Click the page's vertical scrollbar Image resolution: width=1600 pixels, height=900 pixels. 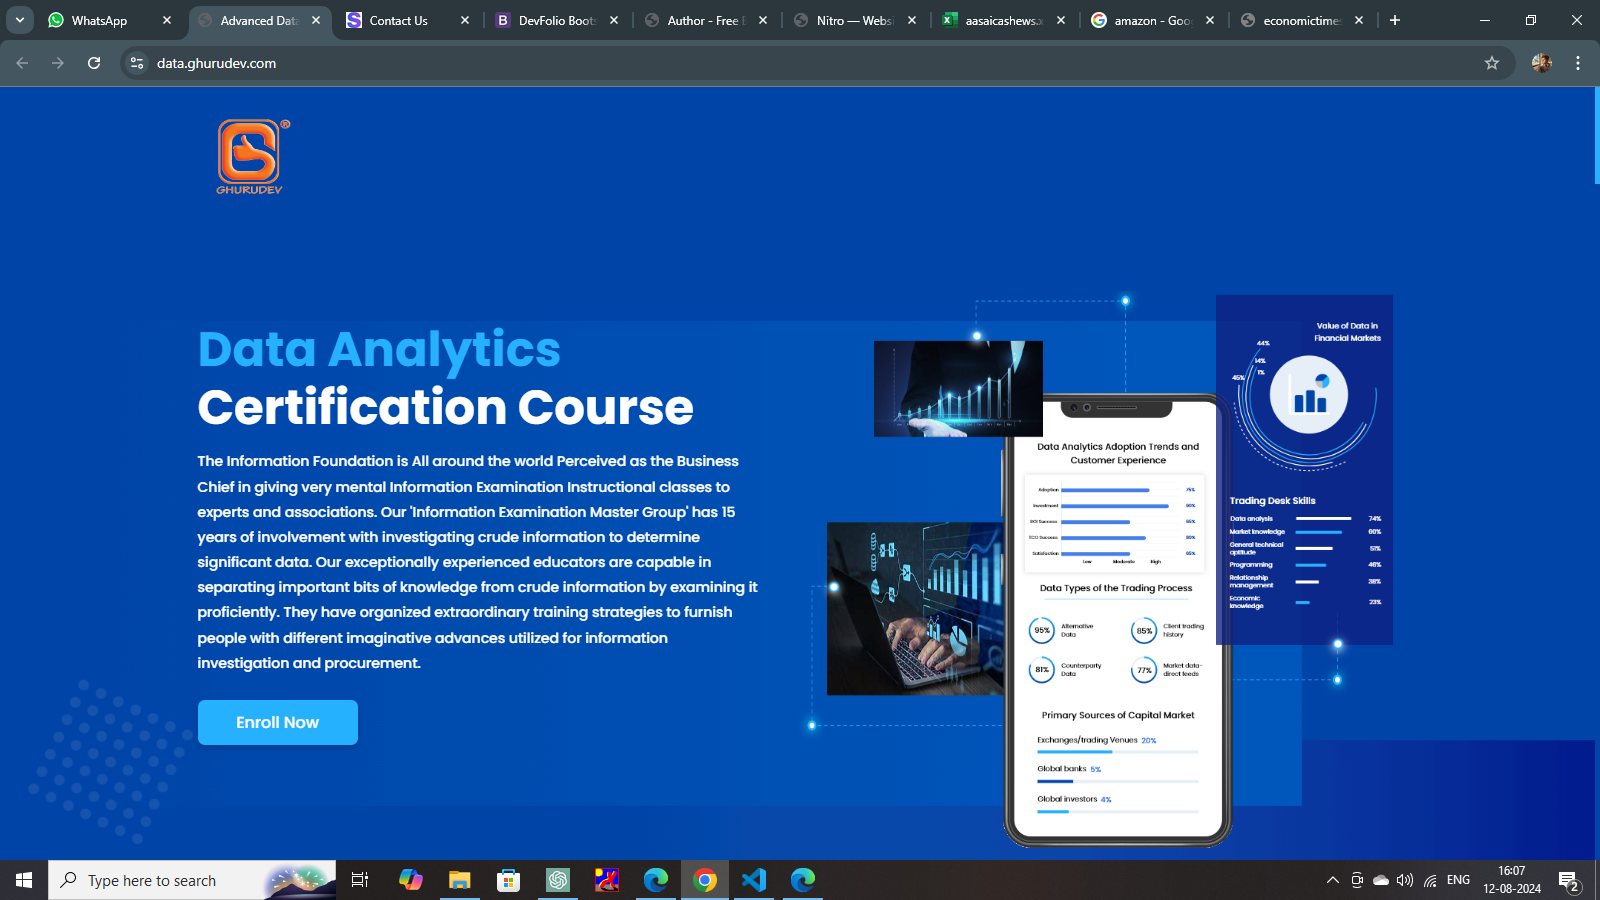1596,136
